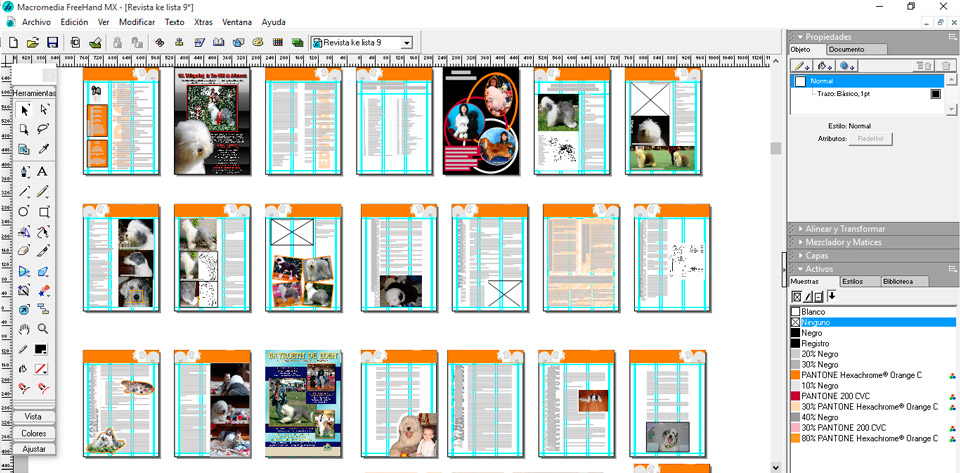960x473 pixels.
Task: Select the Text tool
Action: [x=43, y=171]
